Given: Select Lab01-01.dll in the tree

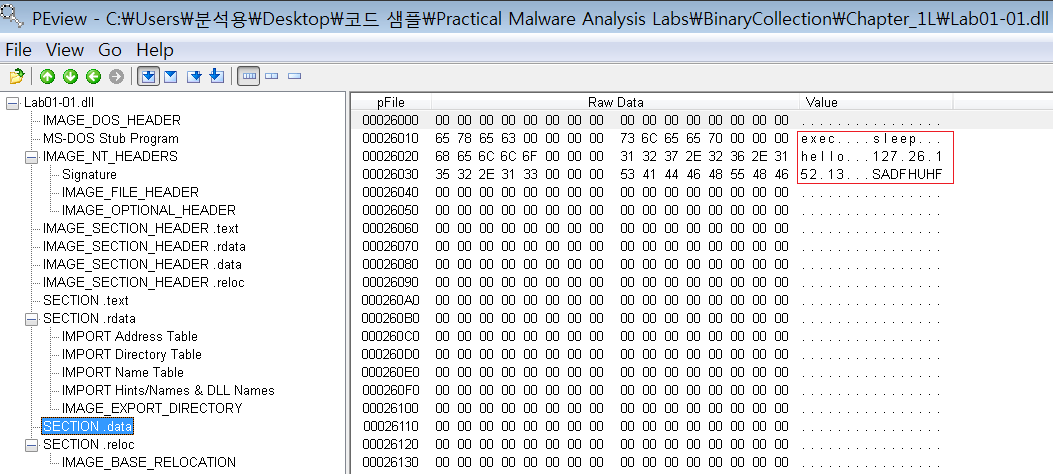Looking at the screenshot, I should pos(58,103).
